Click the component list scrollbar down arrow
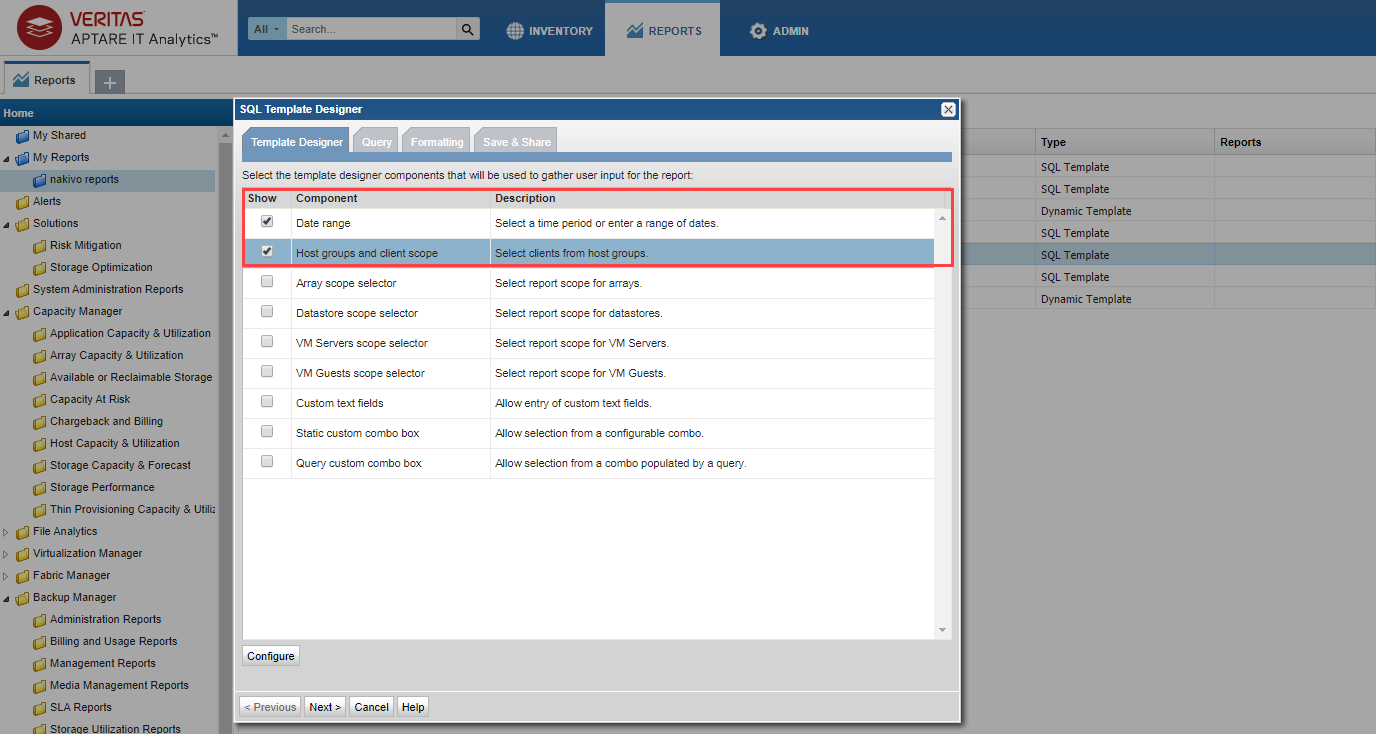1376x734 pixels. pyautogui.click(x=942, y=630)
